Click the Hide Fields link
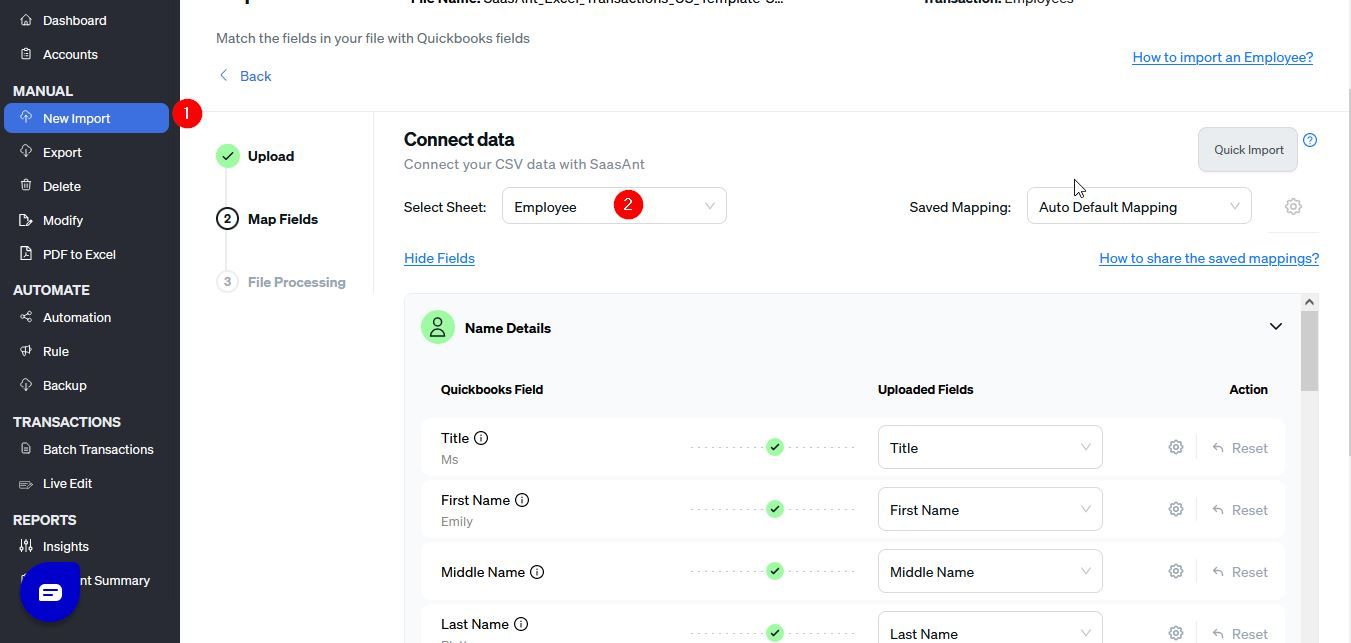Viewport: 1351px width, 643px height. pyautogui.click(x=439, y=258)
